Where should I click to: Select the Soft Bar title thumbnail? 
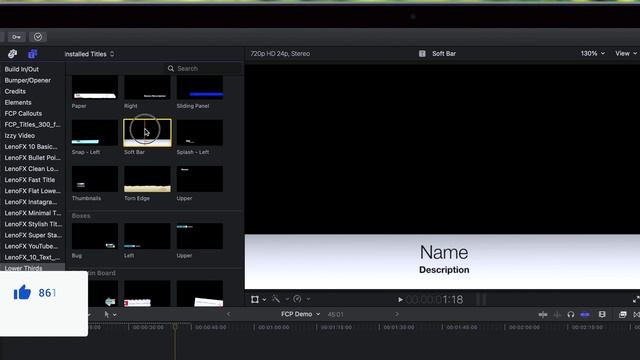point(147,133)
